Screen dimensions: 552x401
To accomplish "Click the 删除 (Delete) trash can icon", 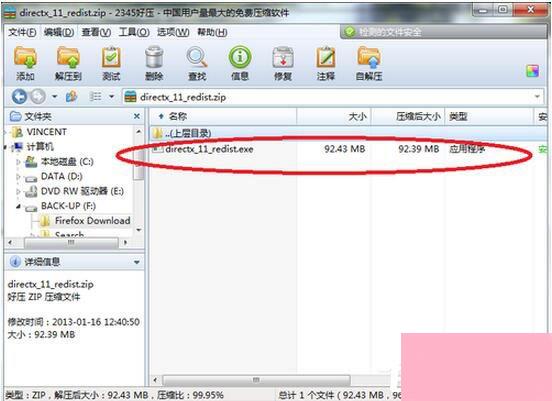I will coord(154,64).
